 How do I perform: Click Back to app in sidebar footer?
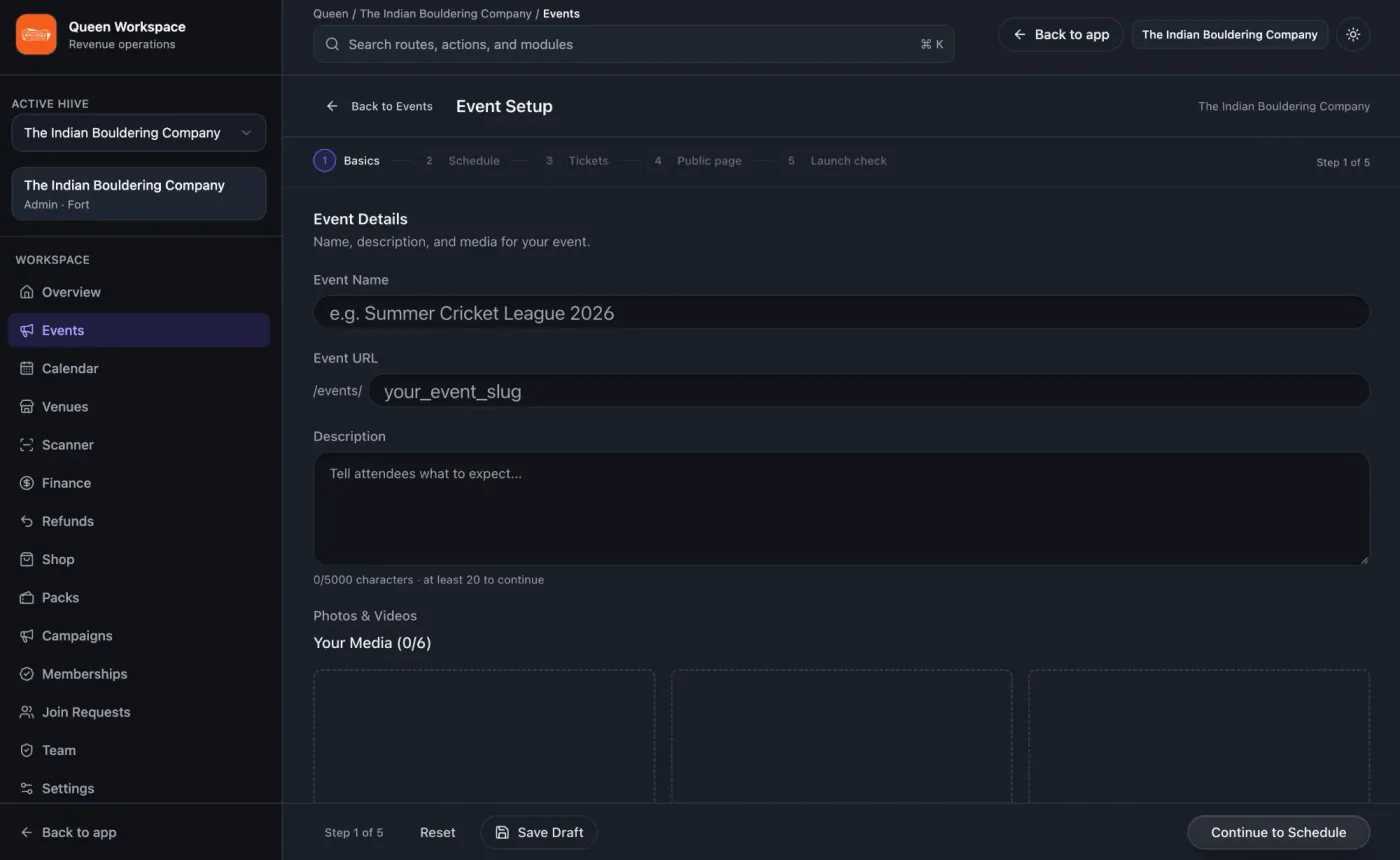tap(69, 832)
